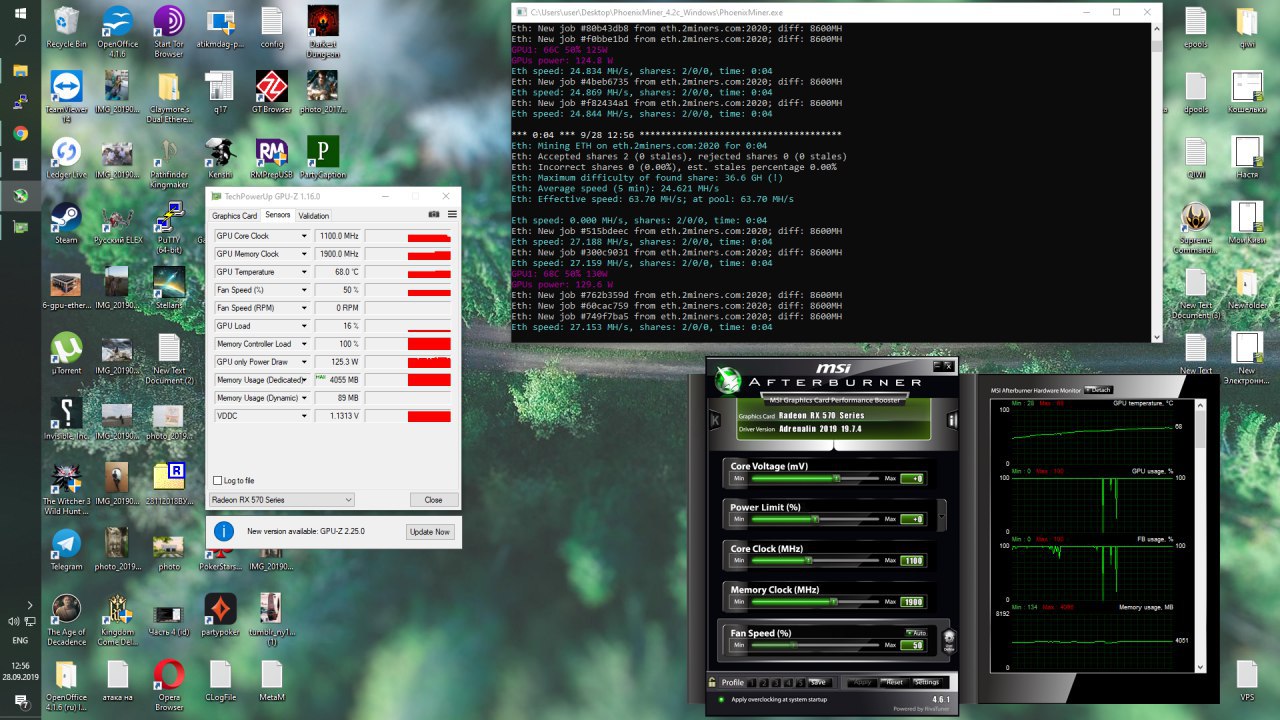Click the GPU-Z Close button

click(433, 500)
